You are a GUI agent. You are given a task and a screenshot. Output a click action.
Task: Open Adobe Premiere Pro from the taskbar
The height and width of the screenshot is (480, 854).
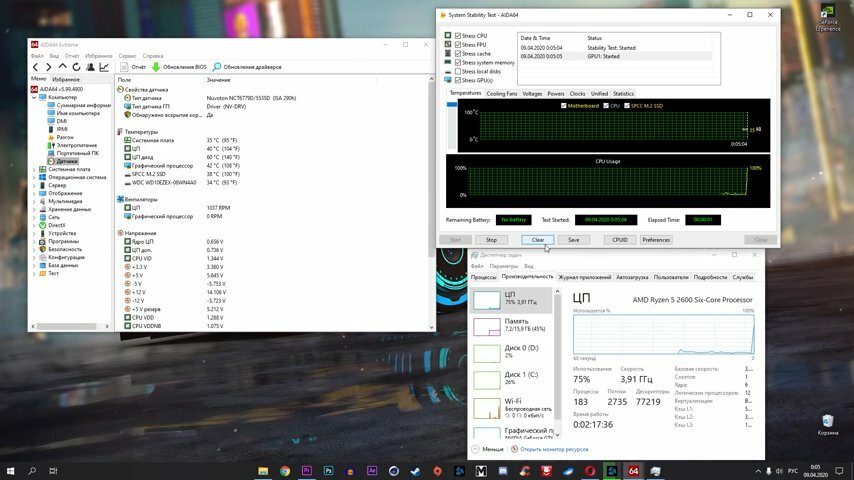(x=307, y=471)
